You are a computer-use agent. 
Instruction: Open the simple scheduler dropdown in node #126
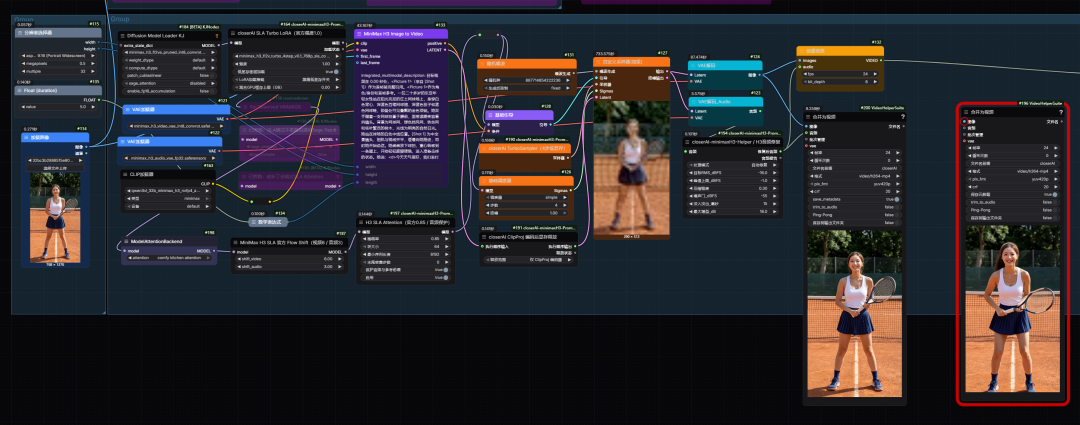tap(528, 197)
